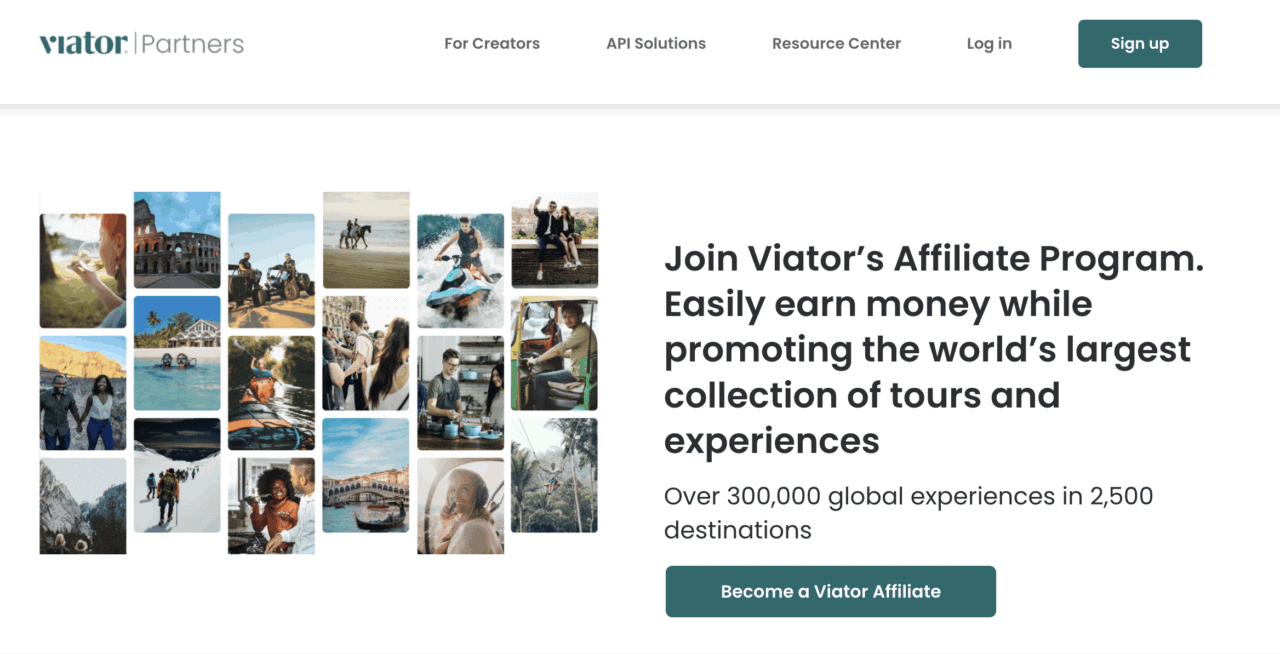Click the Log in link

[x=989, y=44]
